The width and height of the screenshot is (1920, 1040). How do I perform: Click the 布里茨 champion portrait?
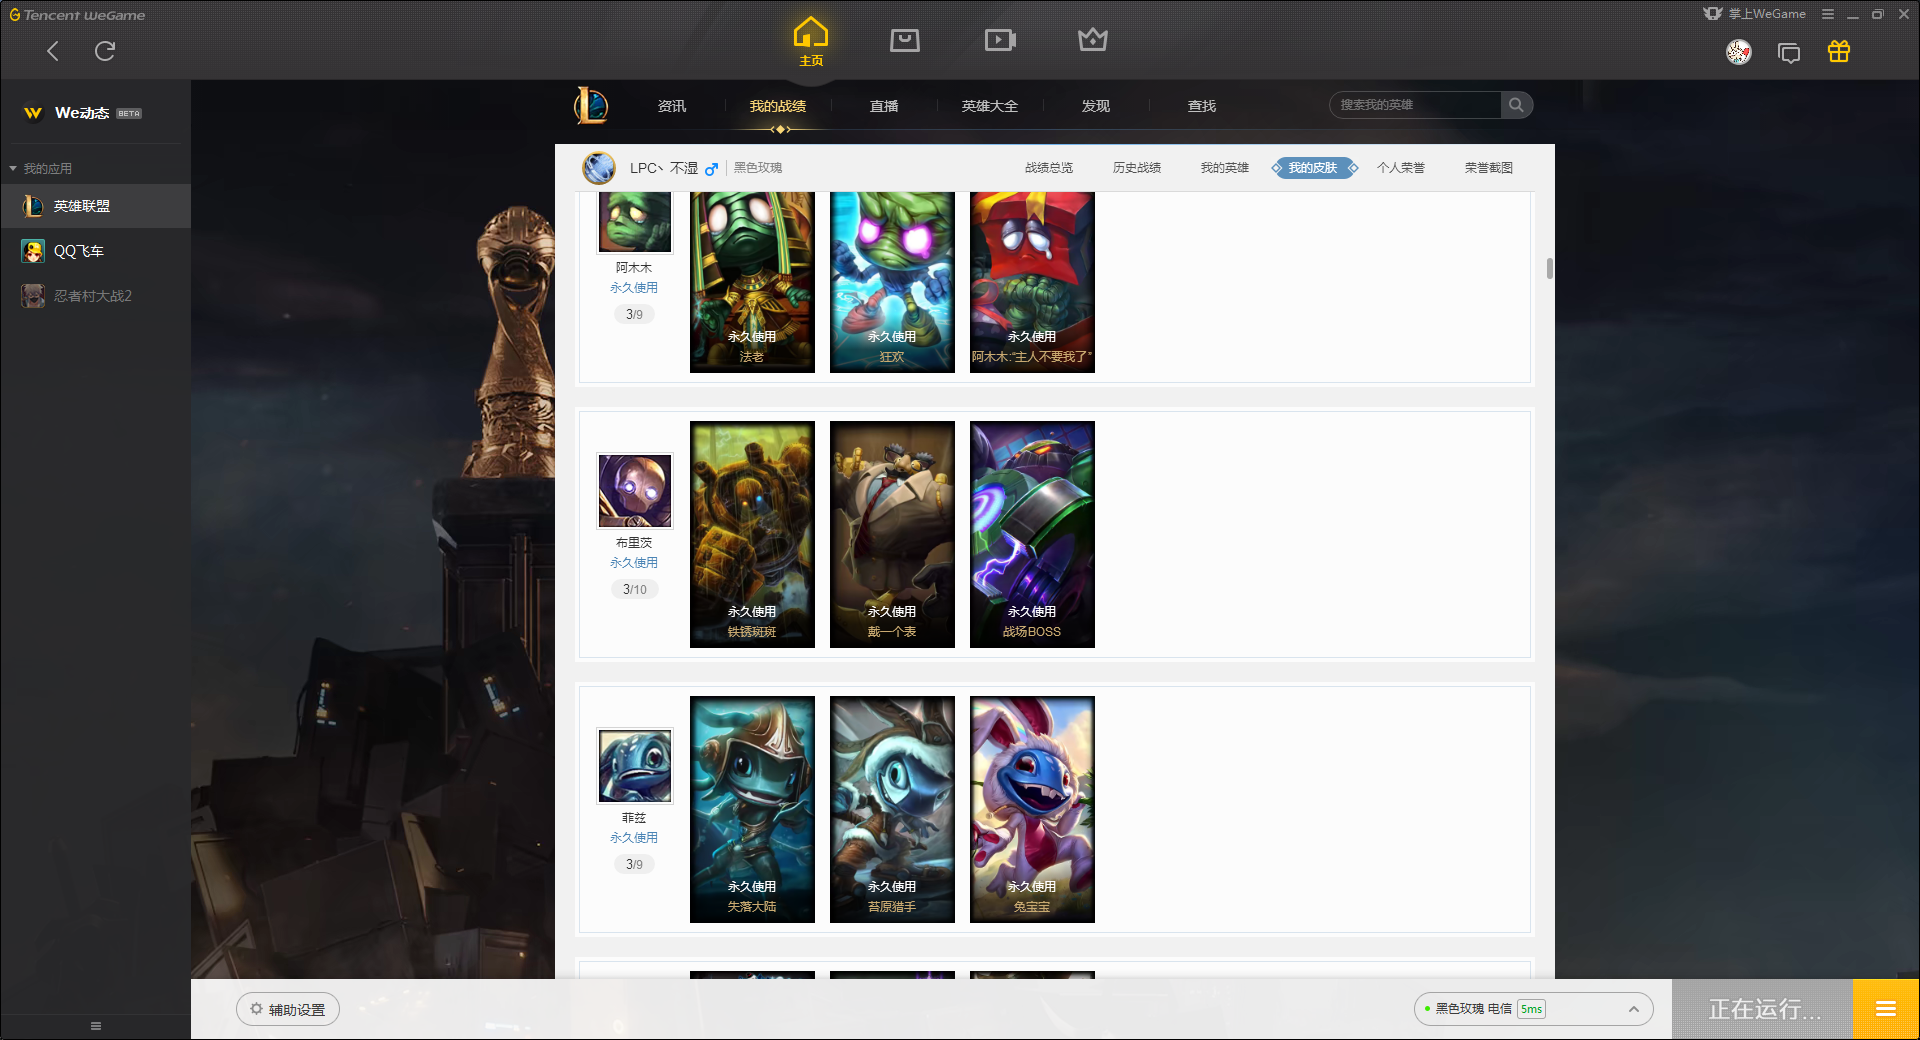(x=635, y=490)
